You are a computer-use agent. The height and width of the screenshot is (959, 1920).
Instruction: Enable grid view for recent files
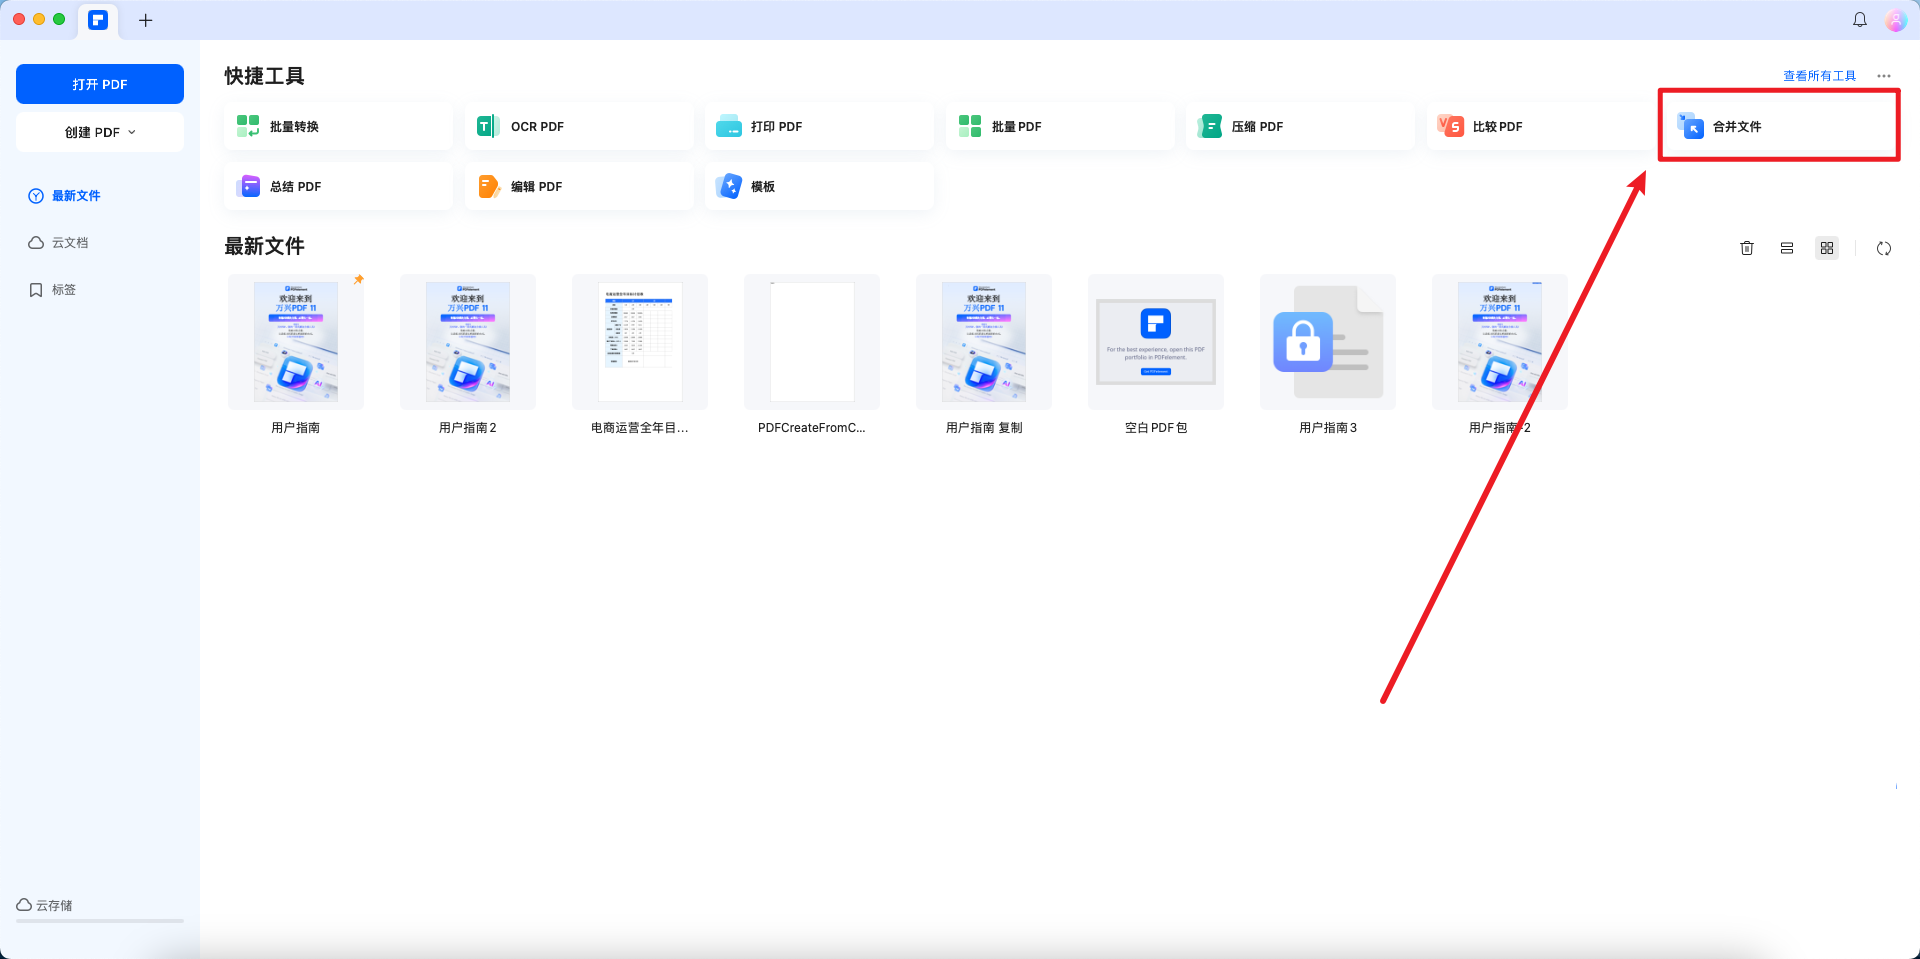pos(1827,248)
